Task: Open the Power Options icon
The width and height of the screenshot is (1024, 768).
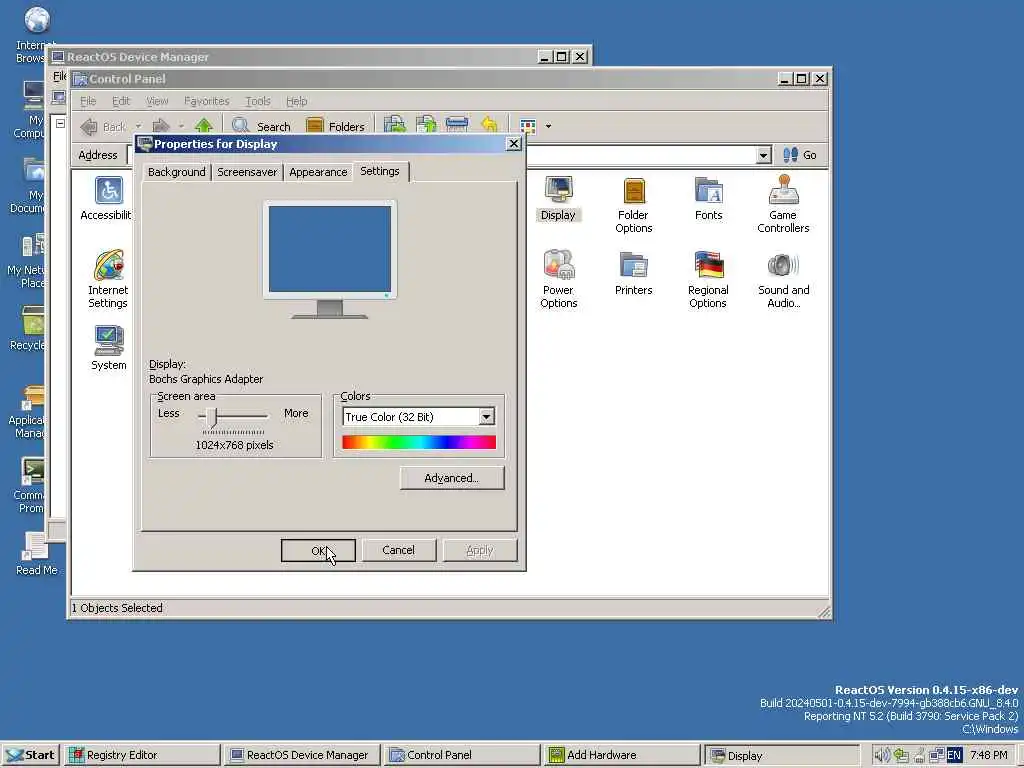Action: (x=558, y=279)
